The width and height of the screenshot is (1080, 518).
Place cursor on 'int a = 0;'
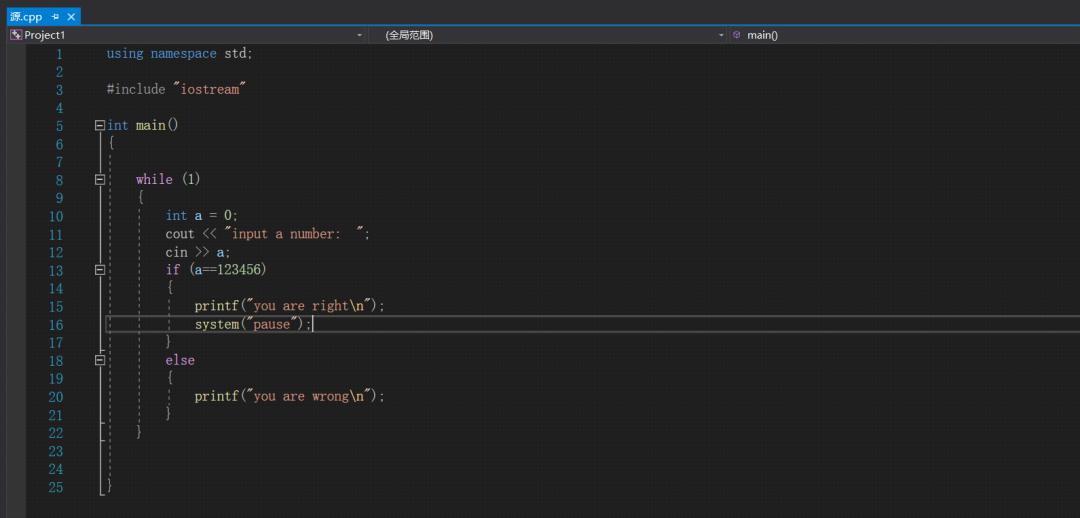pos(202,216)
